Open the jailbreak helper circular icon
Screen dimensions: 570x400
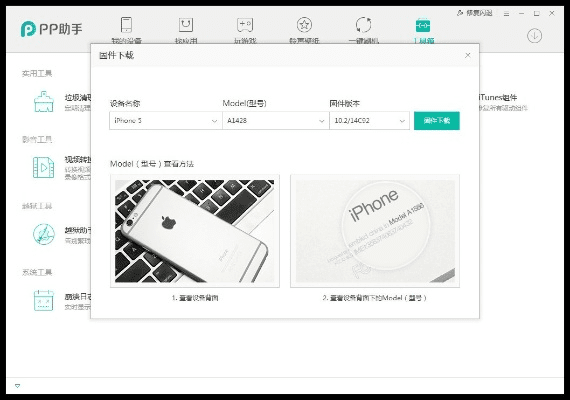tap(44, 234)
